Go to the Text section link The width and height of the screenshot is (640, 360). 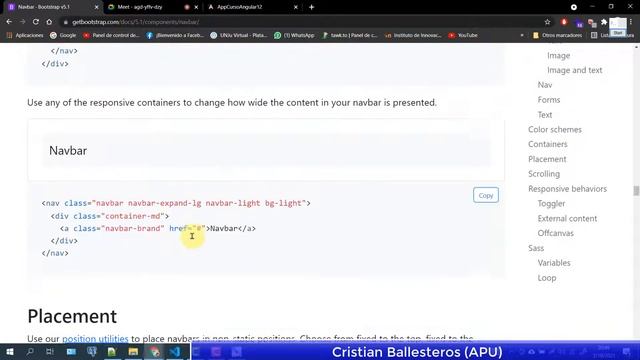[544, 115]
